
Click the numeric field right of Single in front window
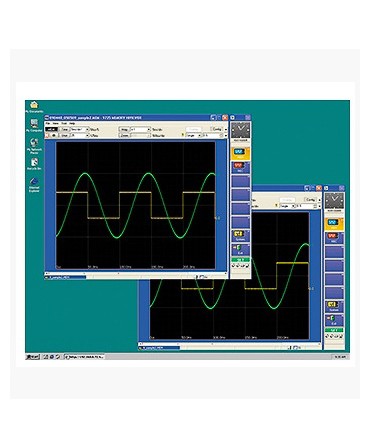[x=213, y=135]
